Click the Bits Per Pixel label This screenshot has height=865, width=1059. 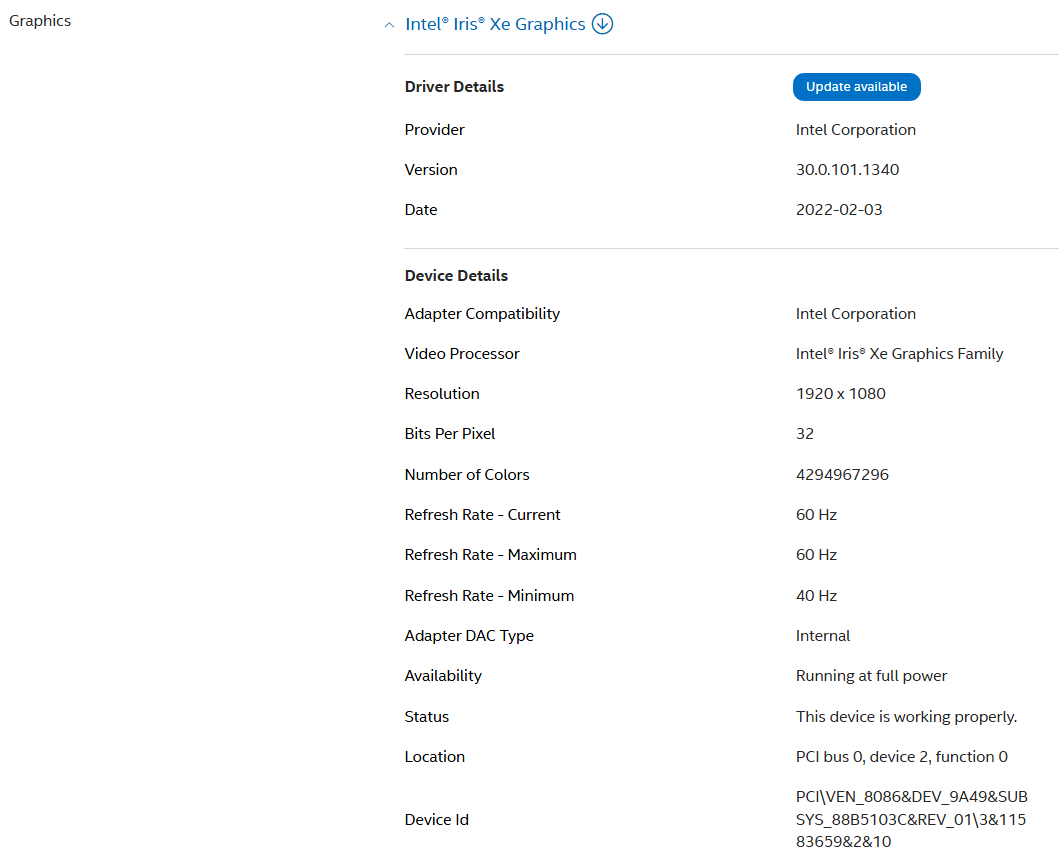click(450, 434)
